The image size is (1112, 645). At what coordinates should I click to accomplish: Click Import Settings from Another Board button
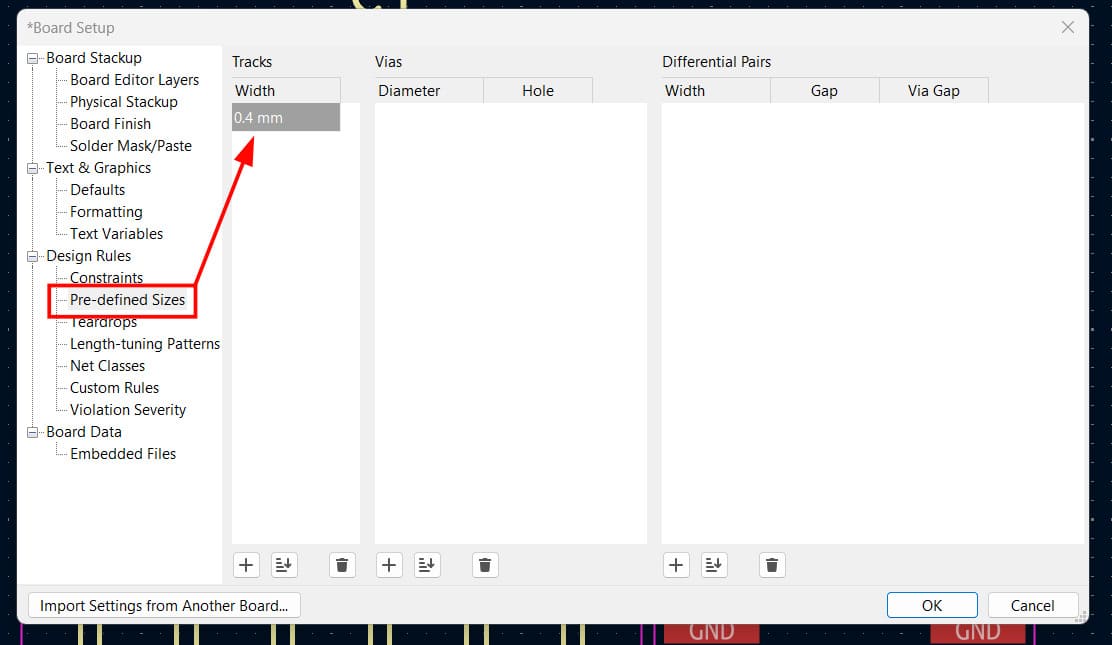[x=164, y=606]
